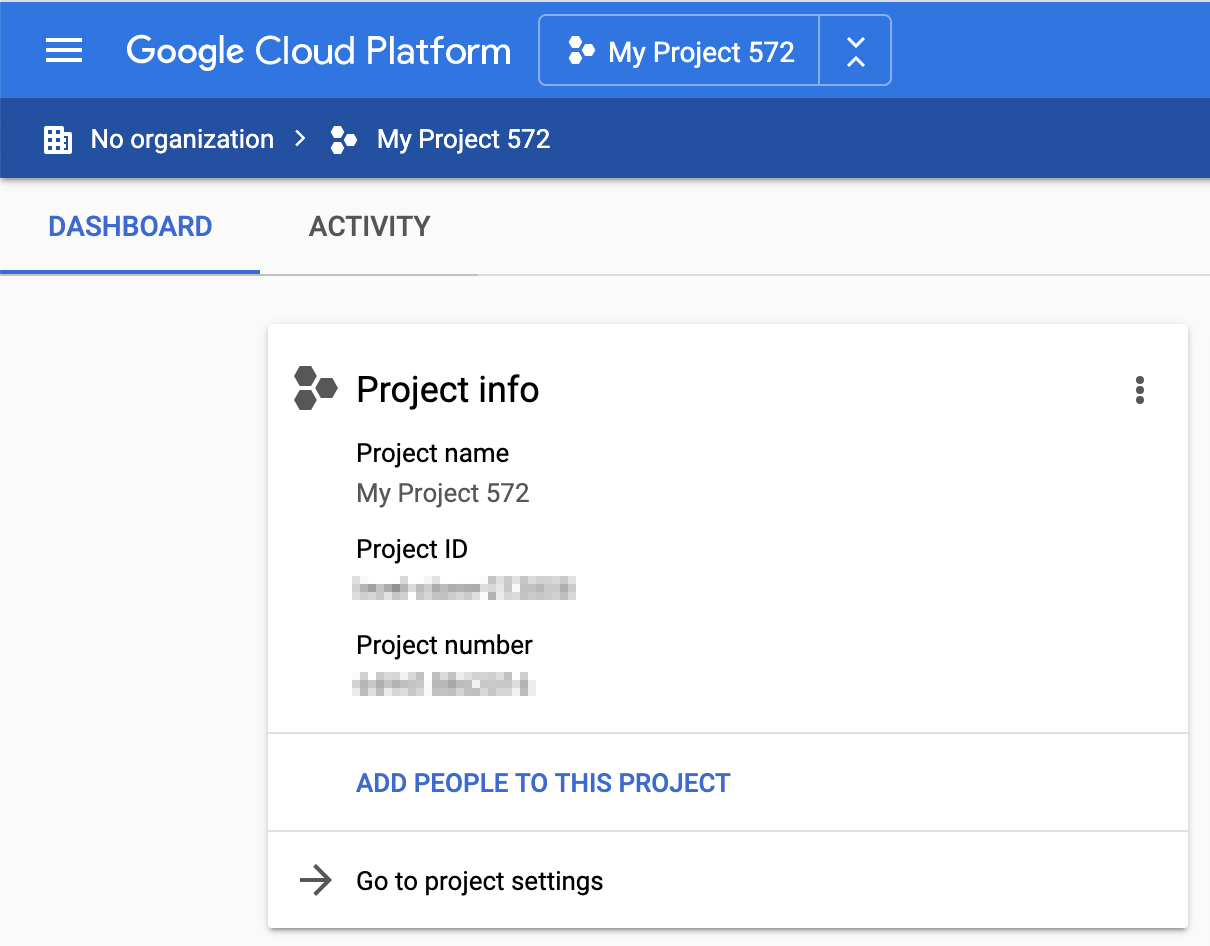Click the breadcrumb chevron separator arrow
Viewport: 1210px width, 946px height.
click(301, 139)
